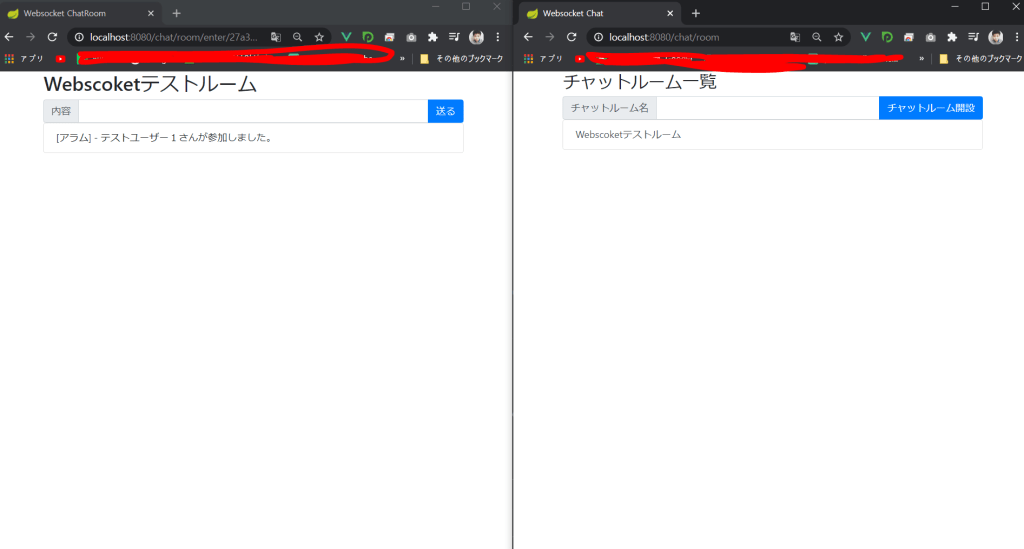Click the camera screenshot extension in left window
The image size is (1024, 549).
pos(410,37)
